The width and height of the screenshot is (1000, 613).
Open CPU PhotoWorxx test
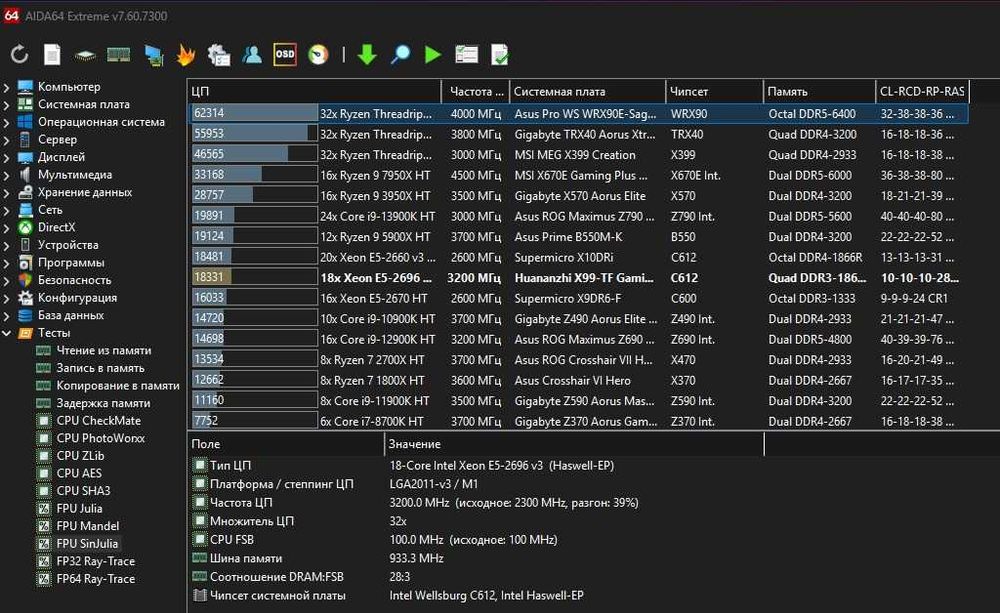pos(100,438)
